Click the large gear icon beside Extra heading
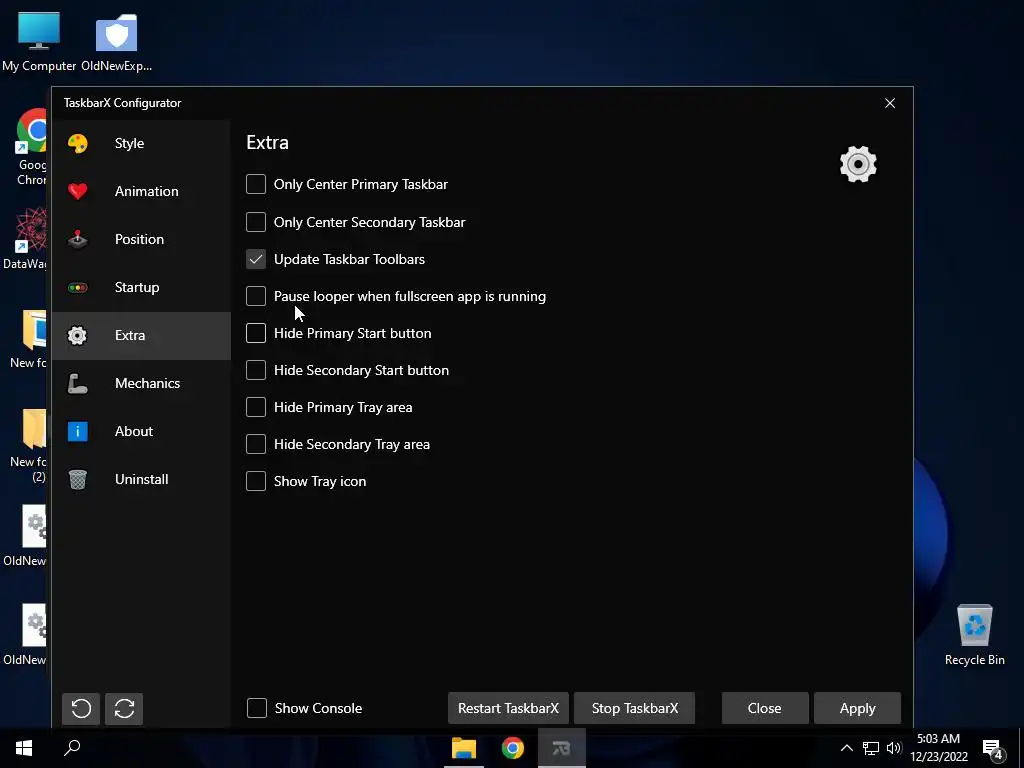This screenshot has height=768, width=1024. [858, 164]
